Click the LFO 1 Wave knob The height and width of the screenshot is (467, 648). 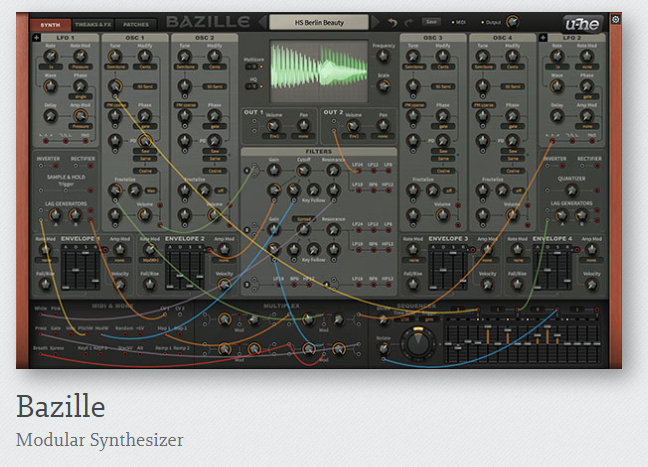point(51,86)
